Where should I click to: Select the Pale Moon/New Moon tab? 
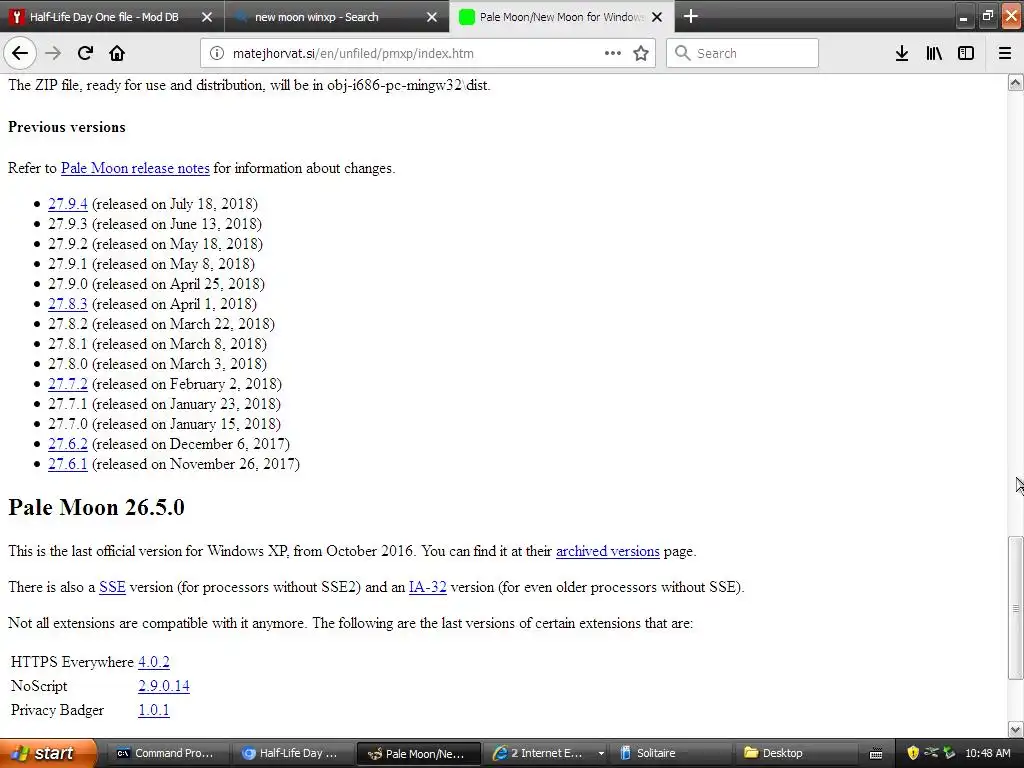[x=560, y=17]
